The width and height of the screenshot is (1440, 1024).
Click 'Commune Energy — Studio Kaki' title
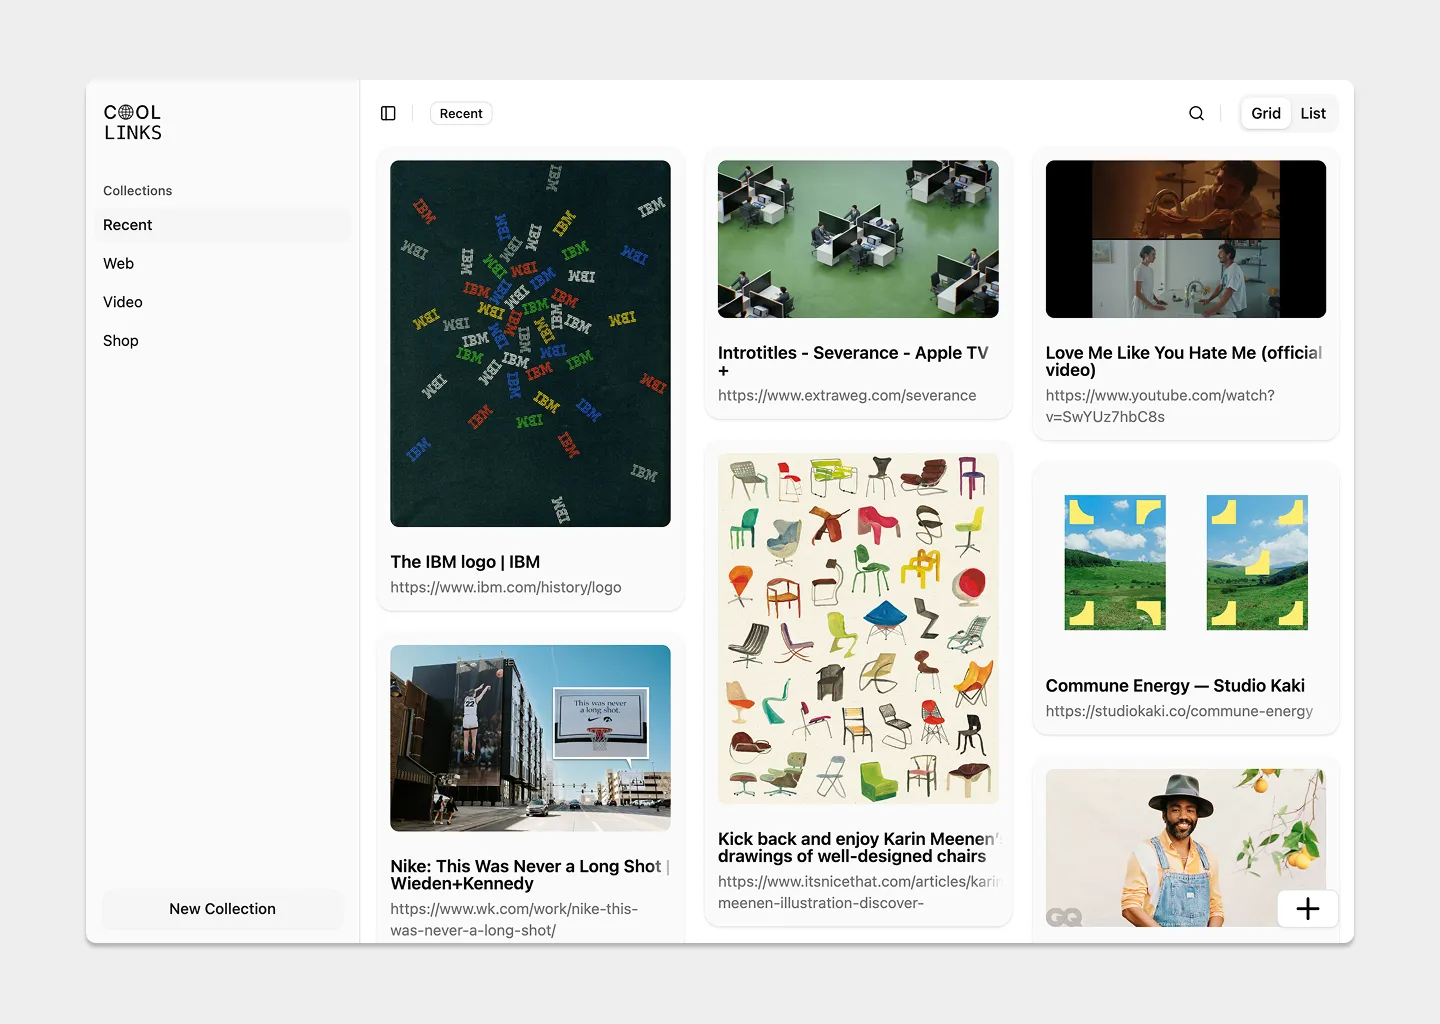tap(1175, 686)
